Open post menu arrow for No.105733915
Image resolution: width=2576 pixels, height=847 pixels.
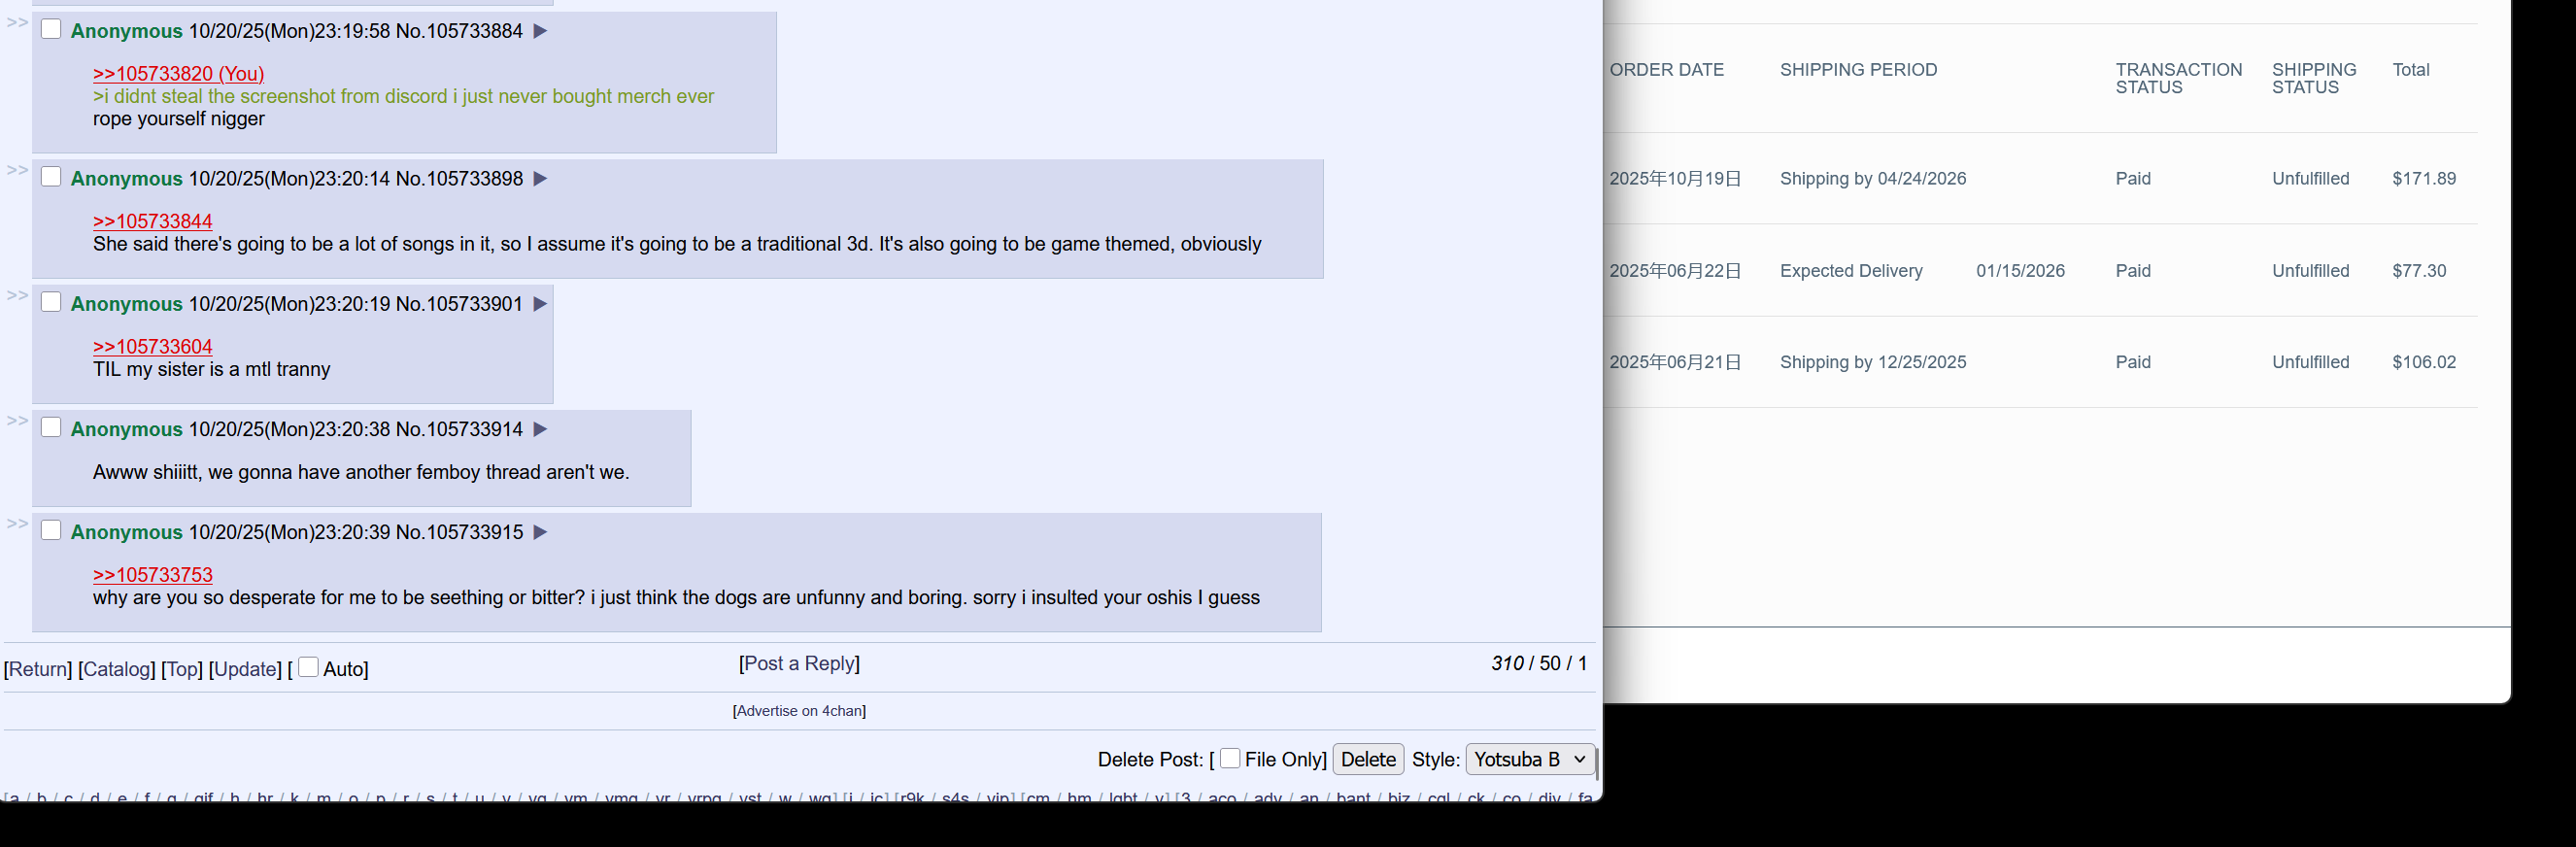tap(540, 532)
